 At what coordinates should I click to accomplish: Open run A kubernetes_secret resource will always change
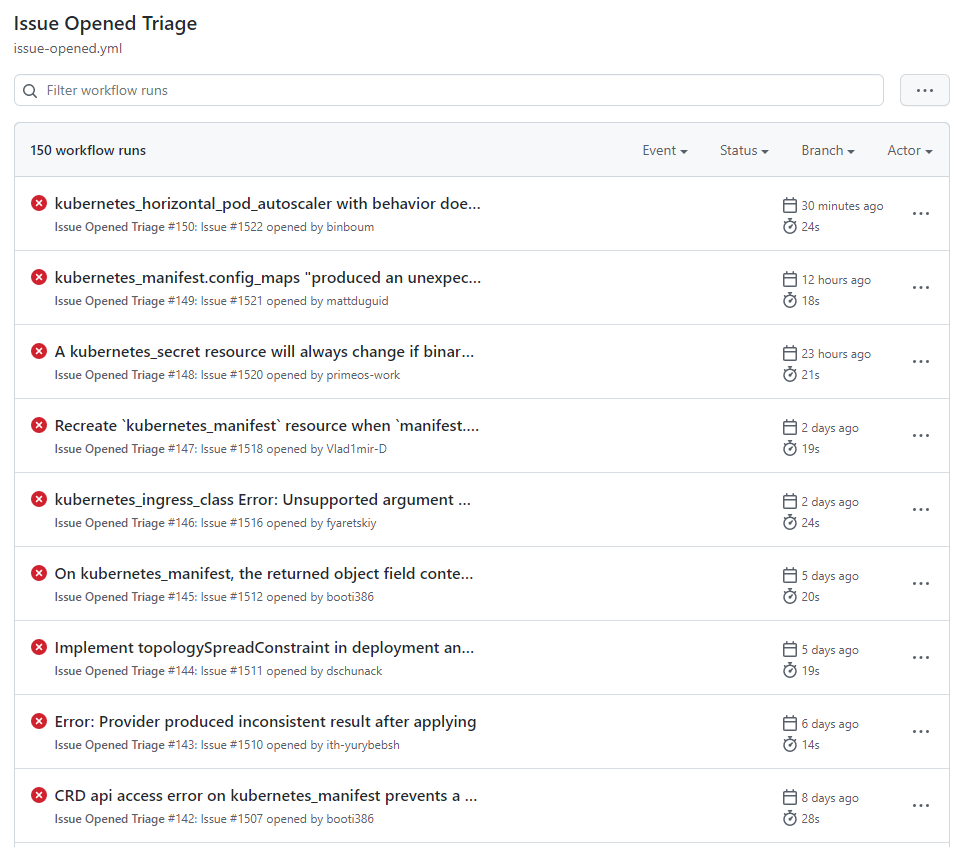[264, 351]
